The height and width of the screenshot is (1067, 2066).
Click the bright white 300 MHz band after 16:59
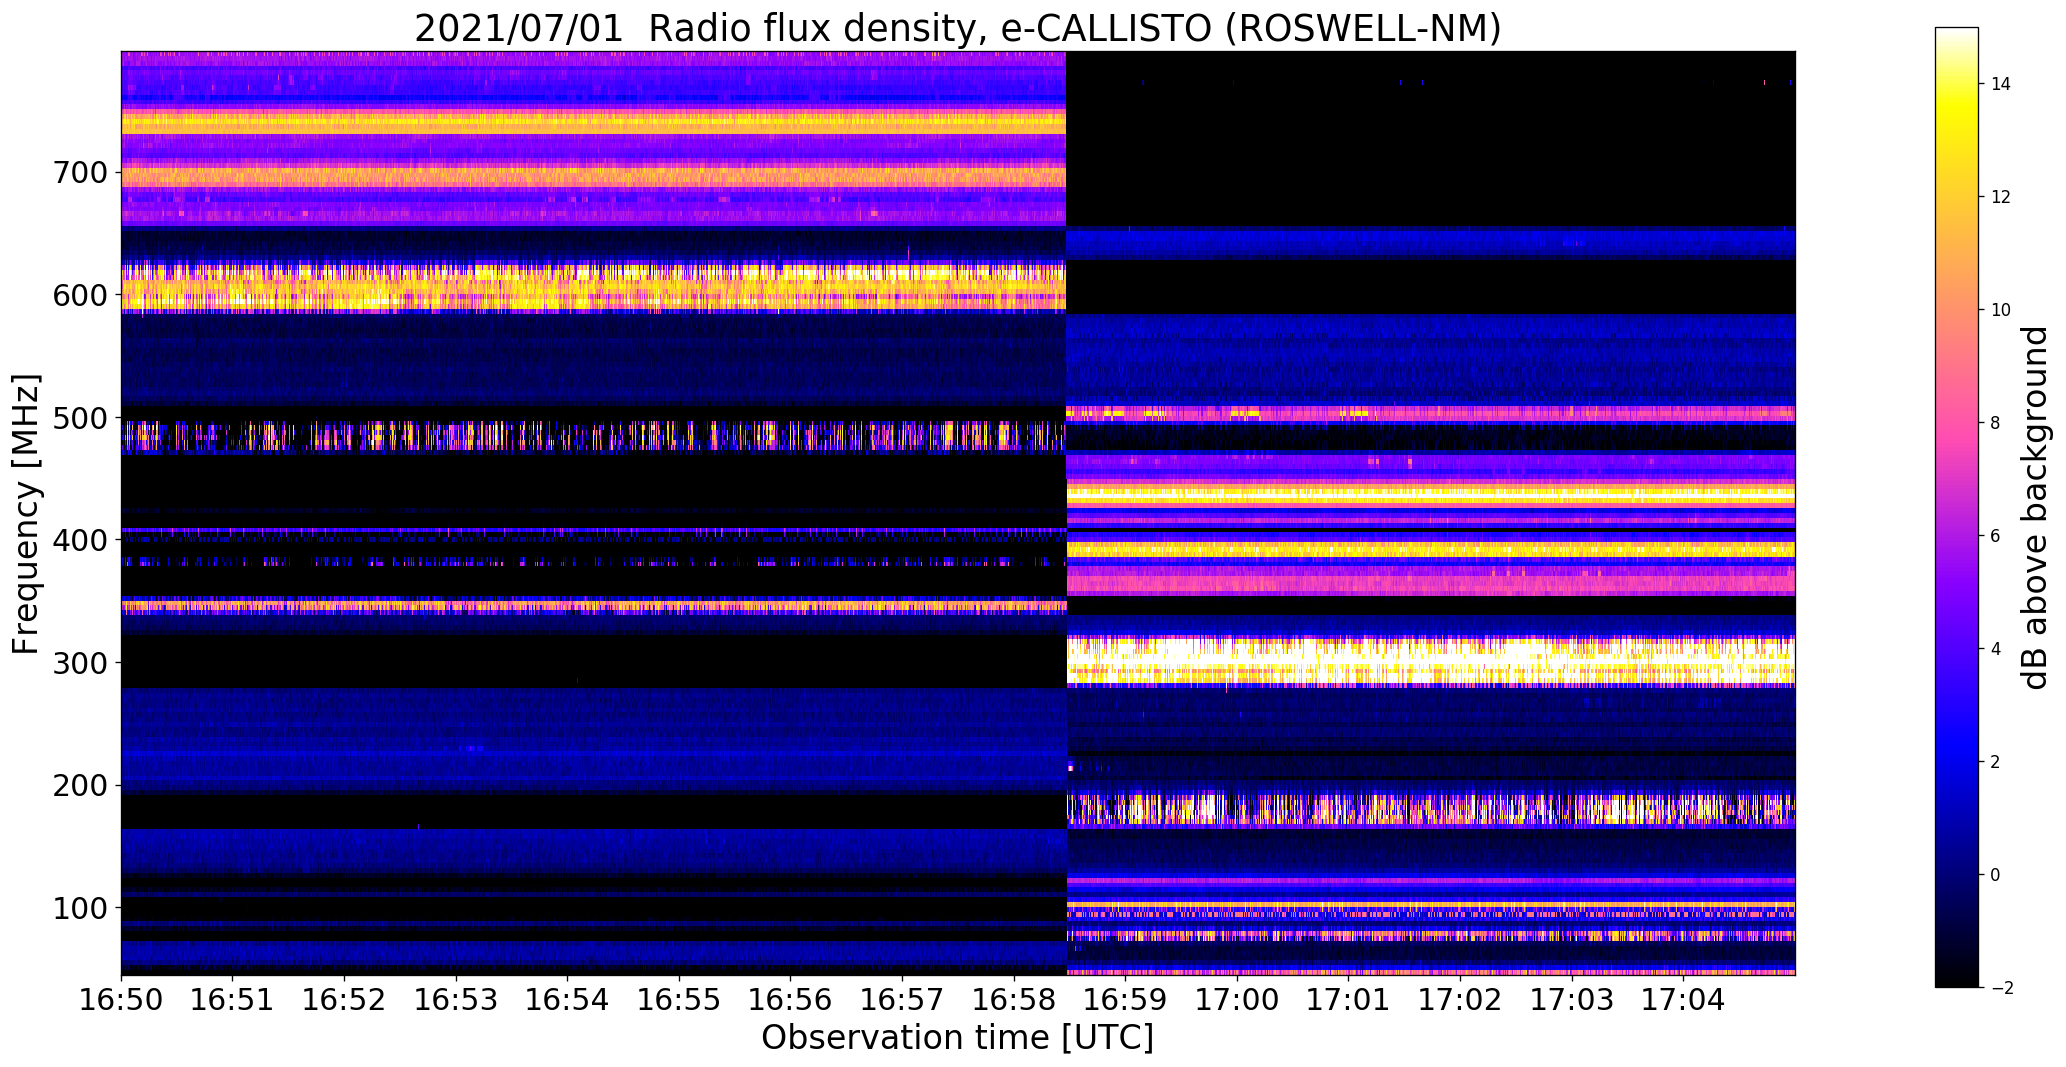pyautogui.click(x=1431, y=661)
